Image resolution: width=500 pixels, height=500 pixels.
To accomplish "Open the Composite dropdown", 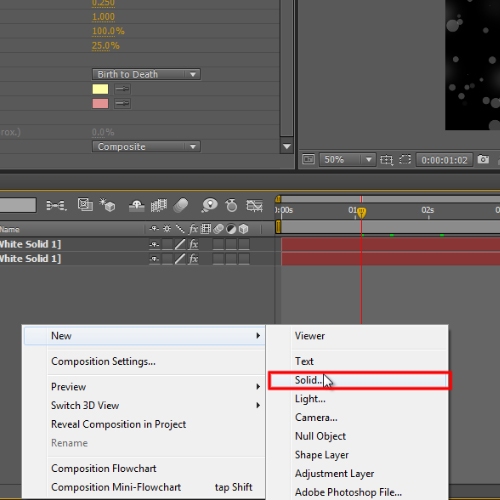I will (146, 146).
